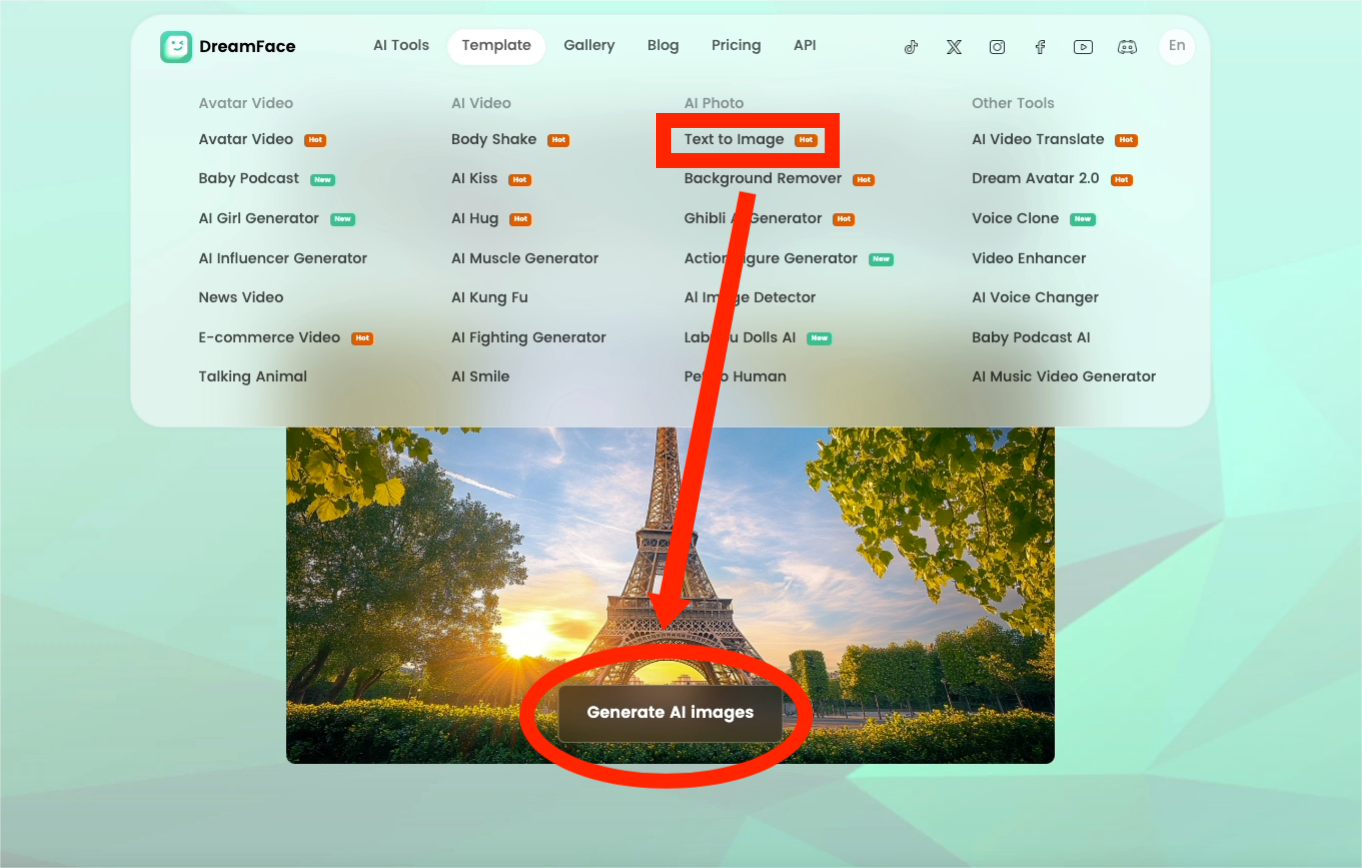1362x868 pixels.
Task: Open the YouTube social icon
Action: point(1083,47)
